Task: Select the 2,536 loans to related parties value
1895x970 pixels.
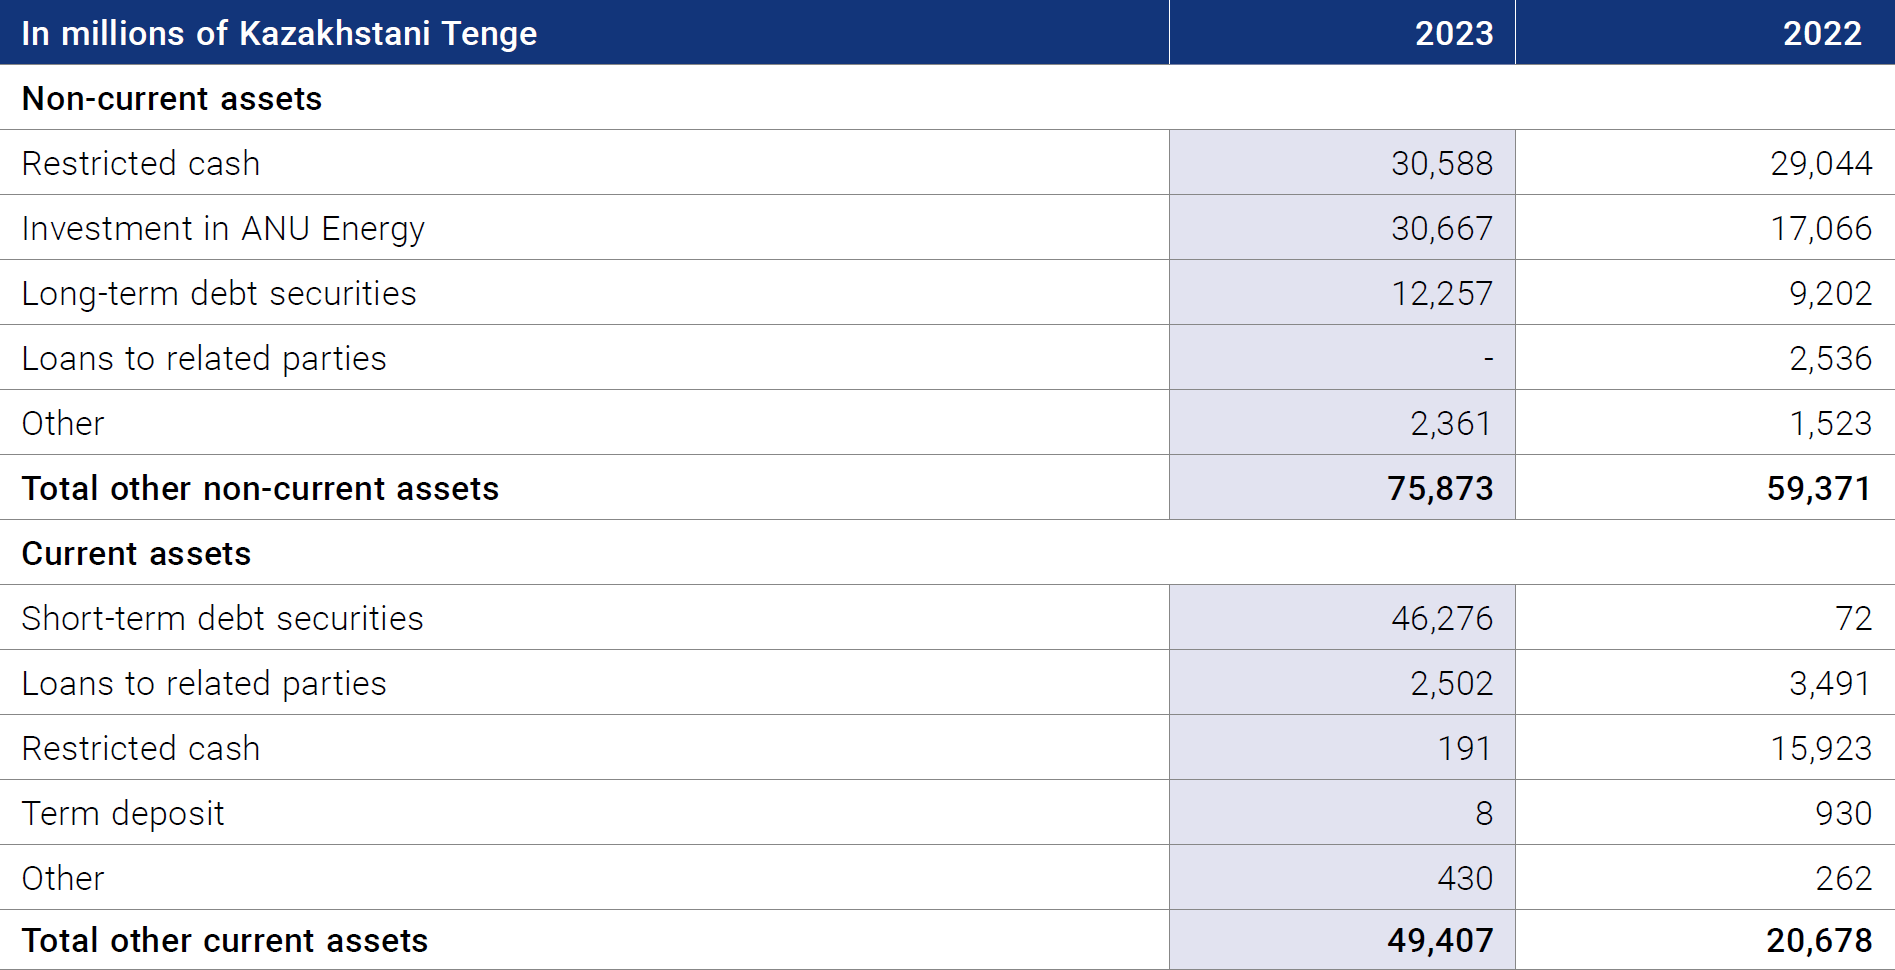Action: coord(1830,358)
